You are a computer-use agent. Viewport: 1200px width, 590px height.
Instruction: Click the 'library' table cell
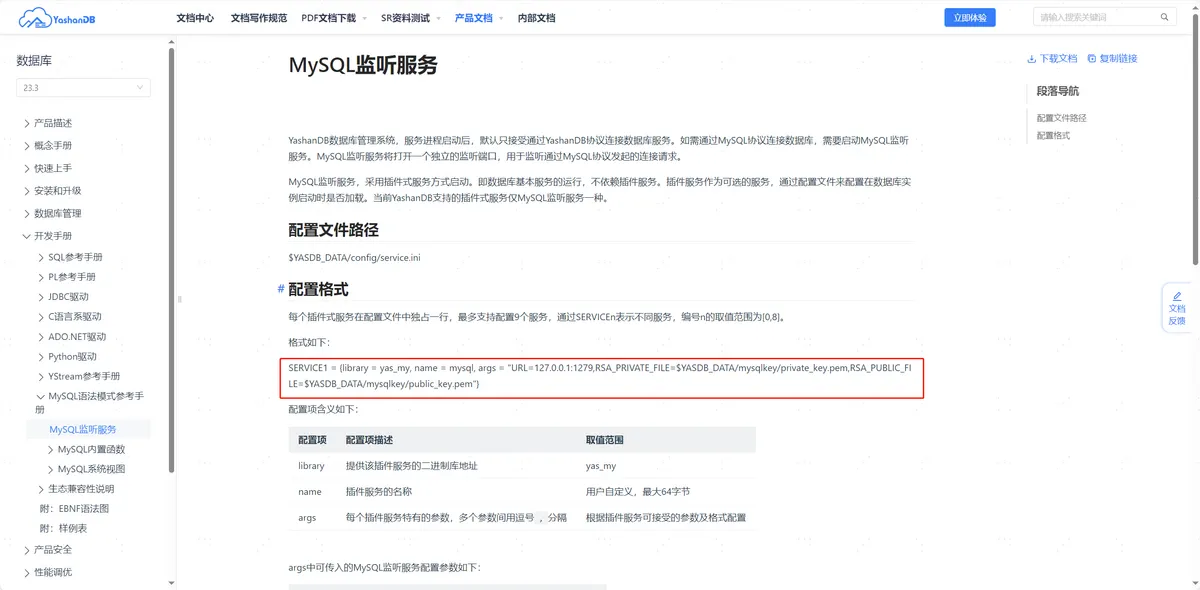311,466
